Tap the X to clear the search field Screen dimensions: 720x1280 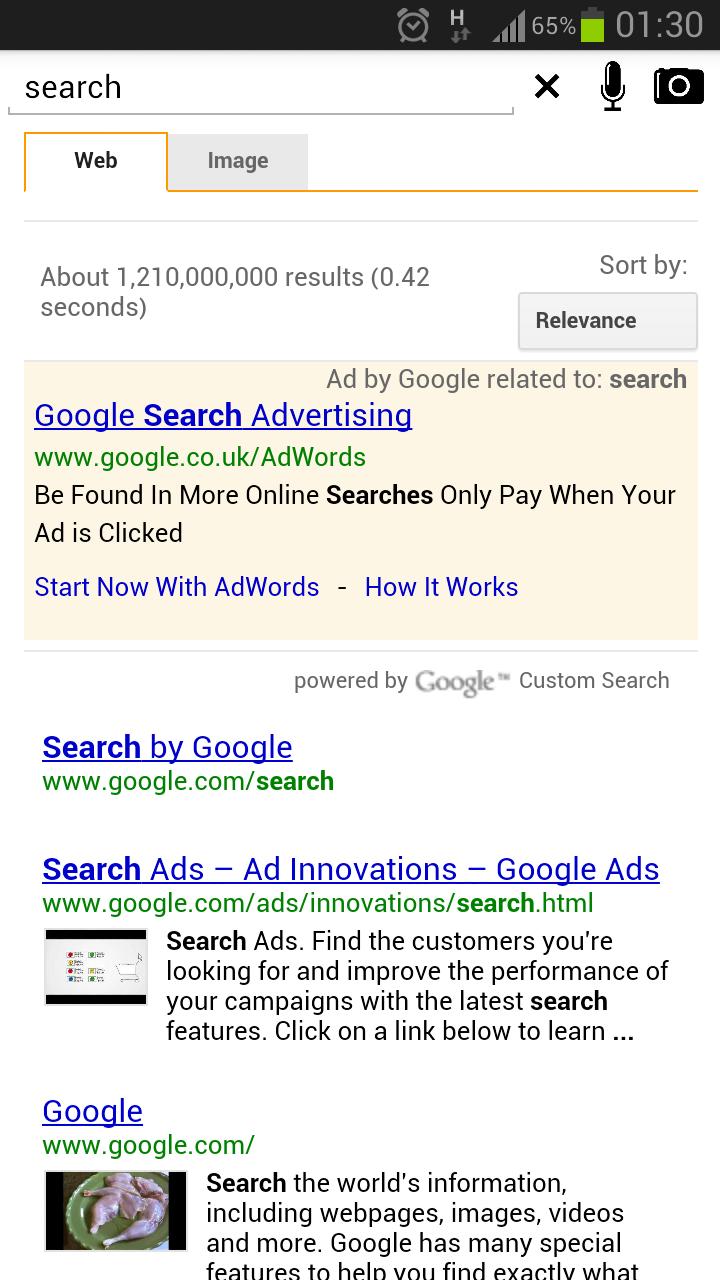pos(546,87)
